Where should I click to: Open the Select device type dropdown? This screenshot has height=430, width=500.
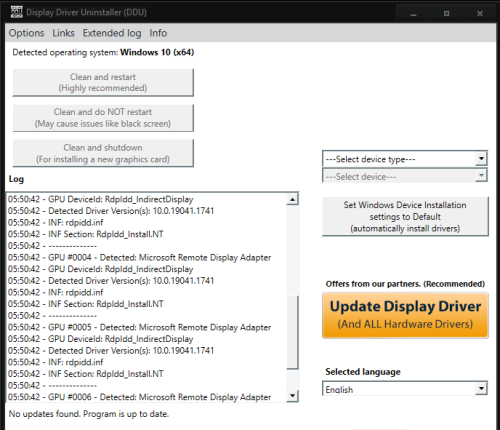tap(405, 159)
